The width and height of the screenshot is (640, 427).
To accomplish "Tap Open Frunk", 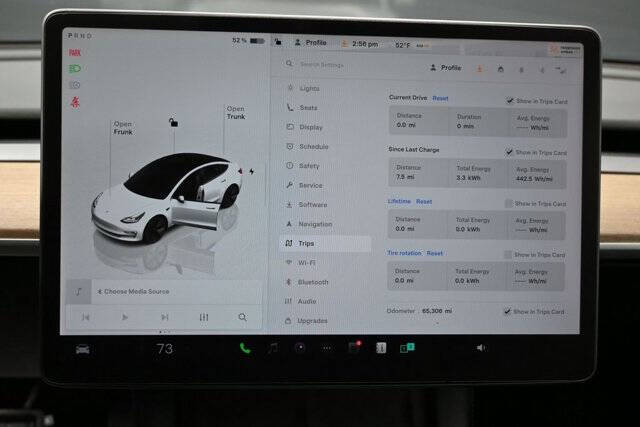I will tap(123, 128).
